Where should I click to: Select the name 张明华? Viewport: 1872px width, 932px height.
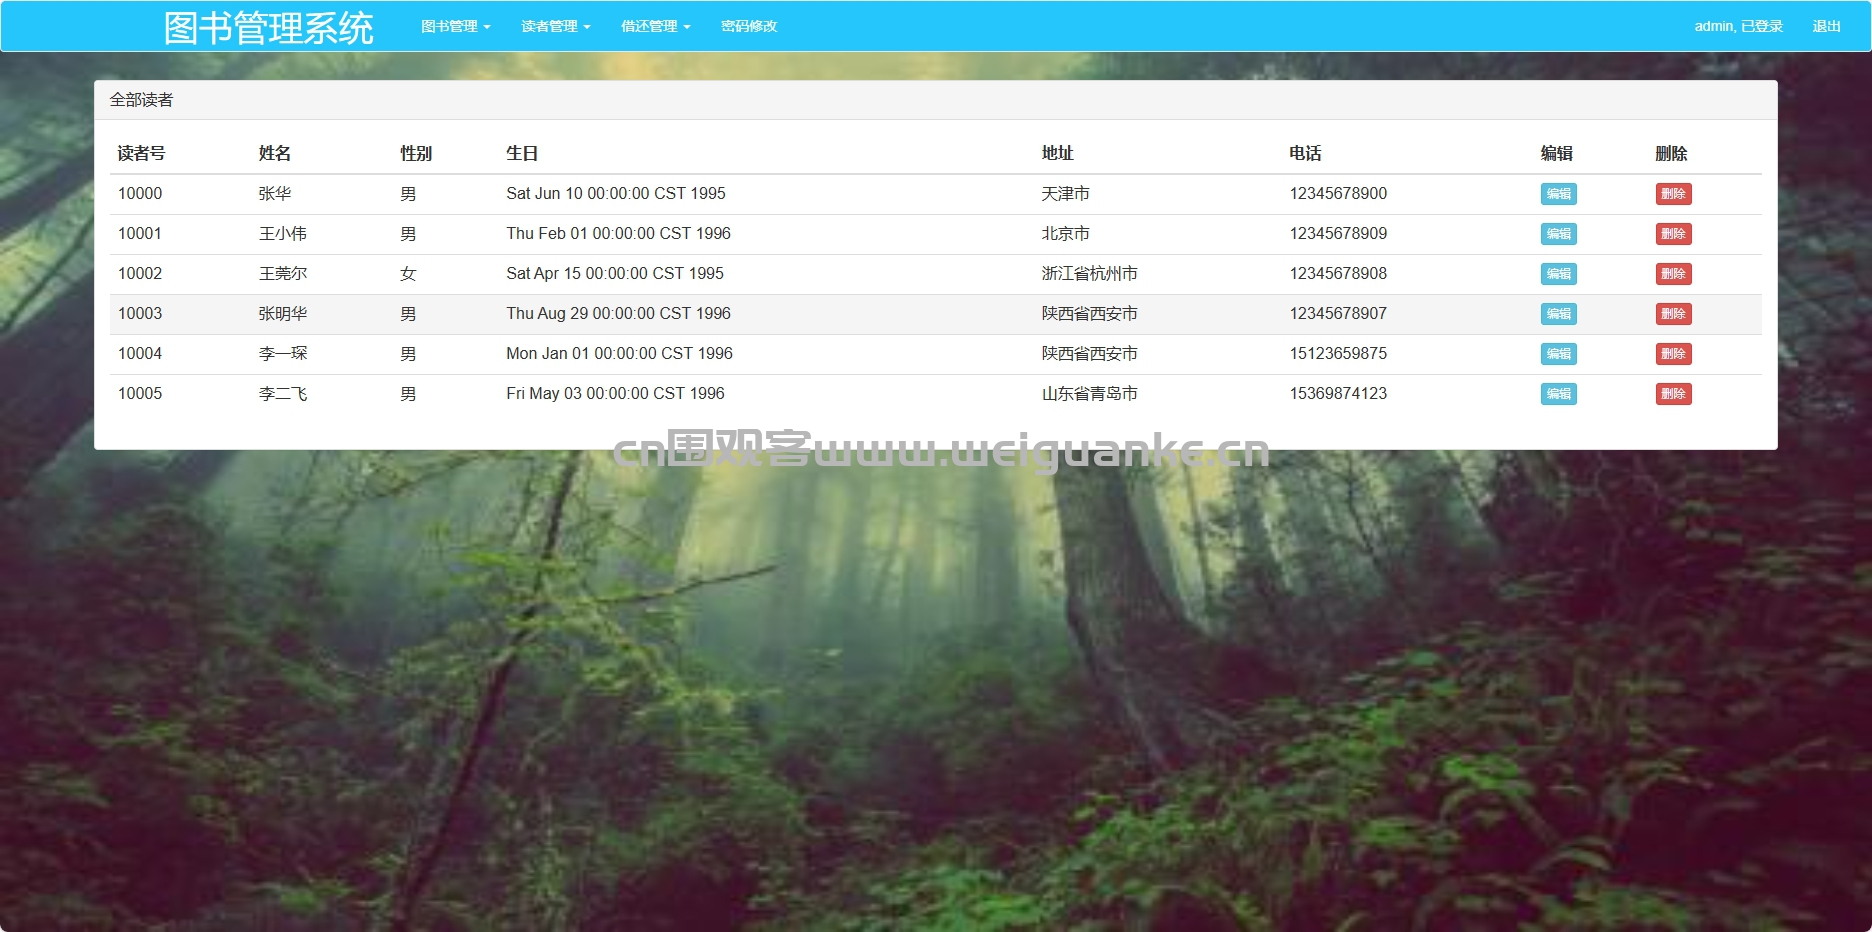283,314
